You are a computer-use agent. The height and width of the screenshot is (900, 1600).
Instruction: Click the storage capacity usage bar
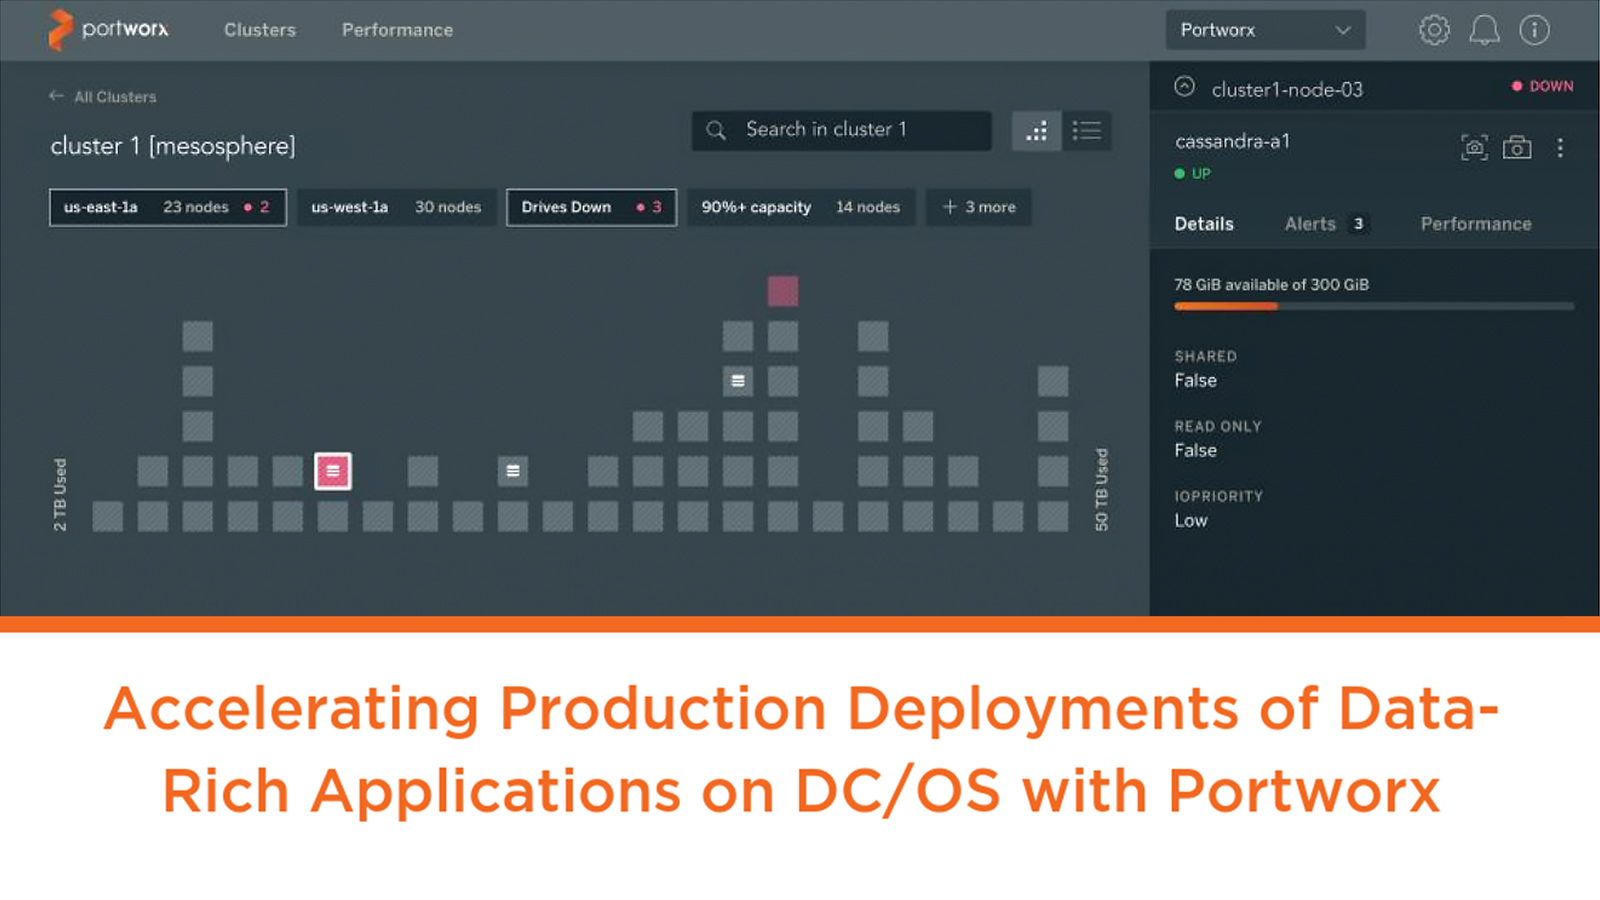pyautogui.click(x=1374, y=306)
